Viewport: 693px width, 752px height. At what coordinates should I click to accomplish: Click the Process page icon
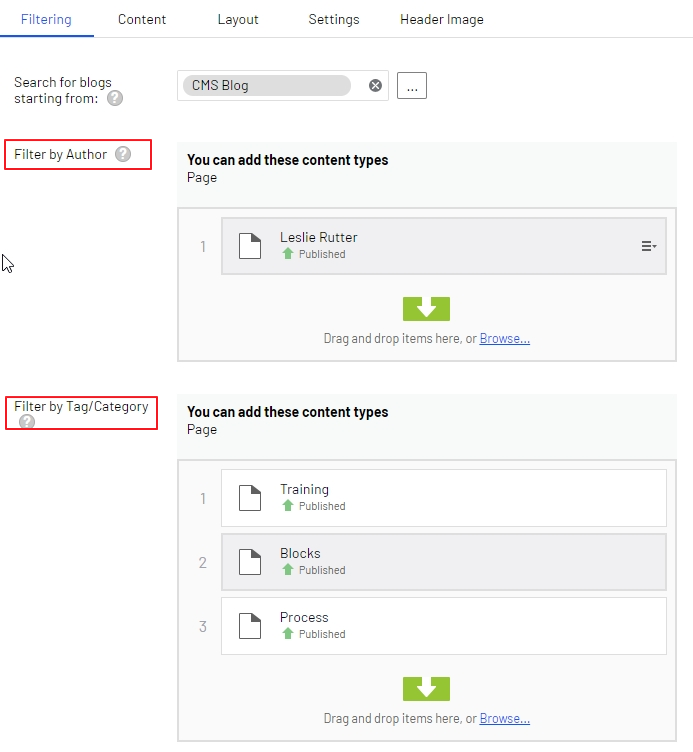[250, 626]
